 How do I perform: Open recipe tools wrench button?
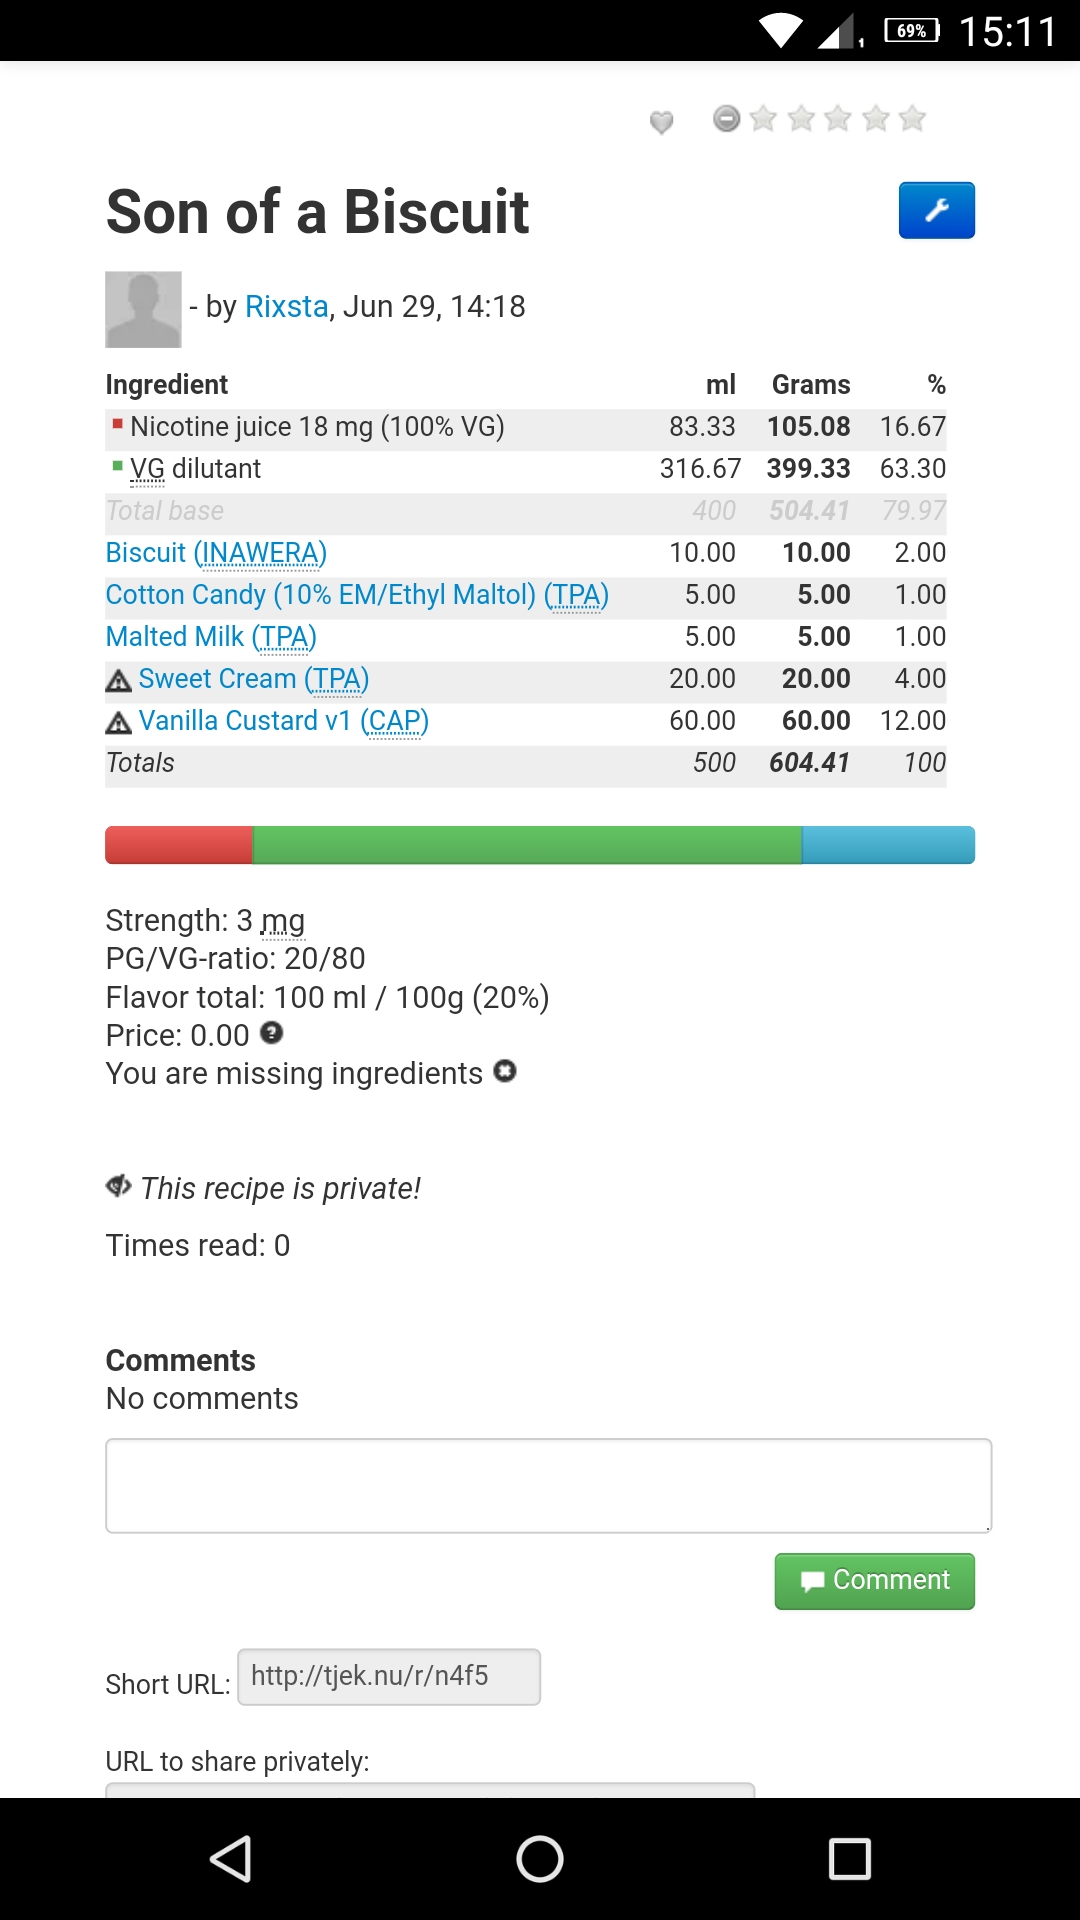(936, 211)
